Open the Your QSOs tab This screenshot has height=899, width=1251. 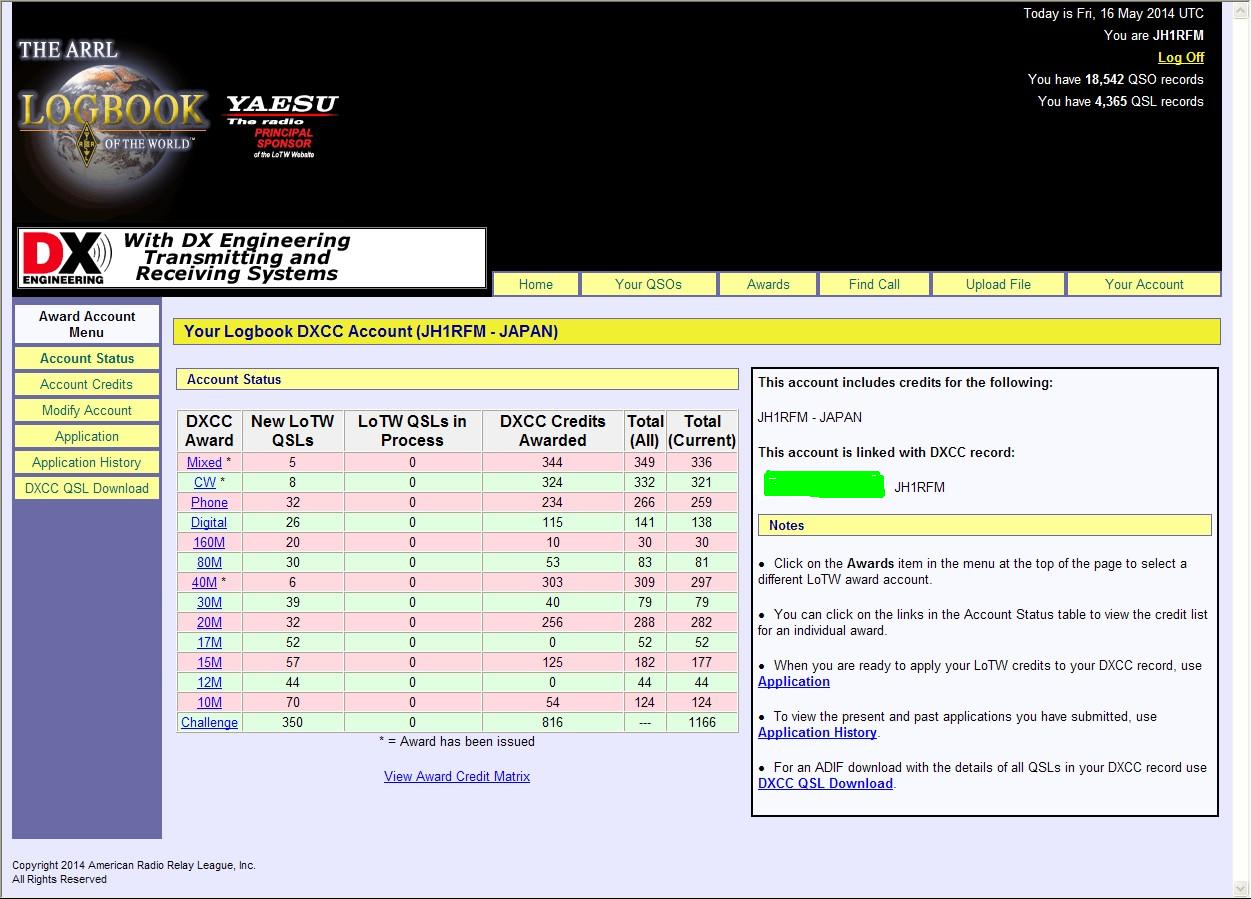(x=648, y=284)
